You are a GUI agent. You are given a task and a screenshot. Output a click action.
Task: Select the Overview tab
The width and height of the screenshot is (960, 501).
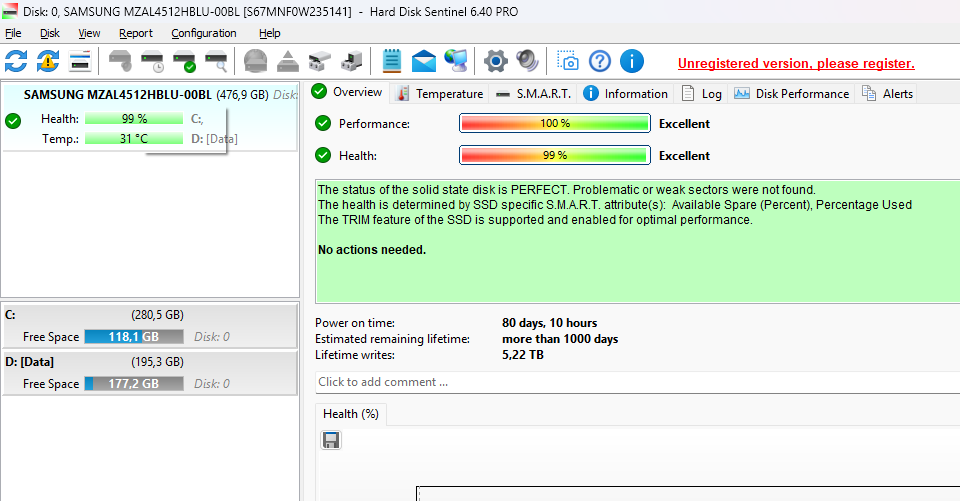pyautogui.click(x=347, y=92)
